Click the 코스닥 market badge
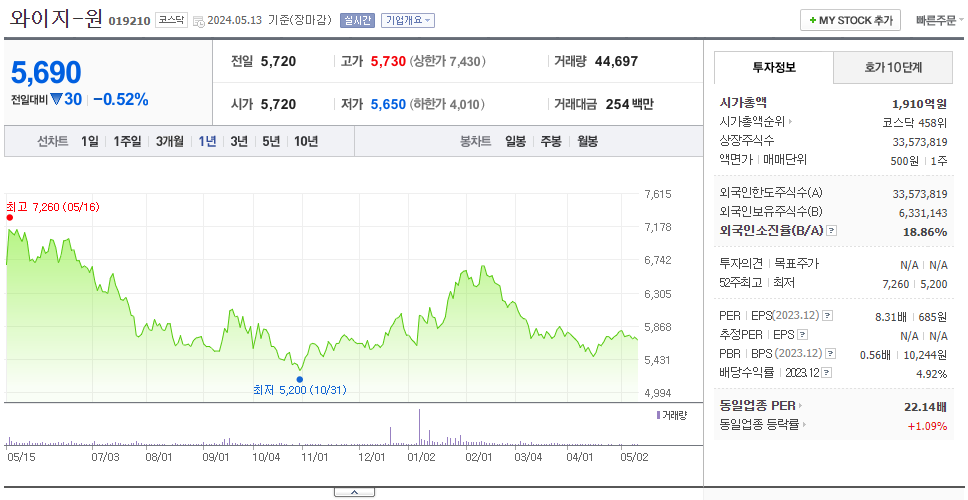Screen dimensions: 968x500 (x=171, y=20)
